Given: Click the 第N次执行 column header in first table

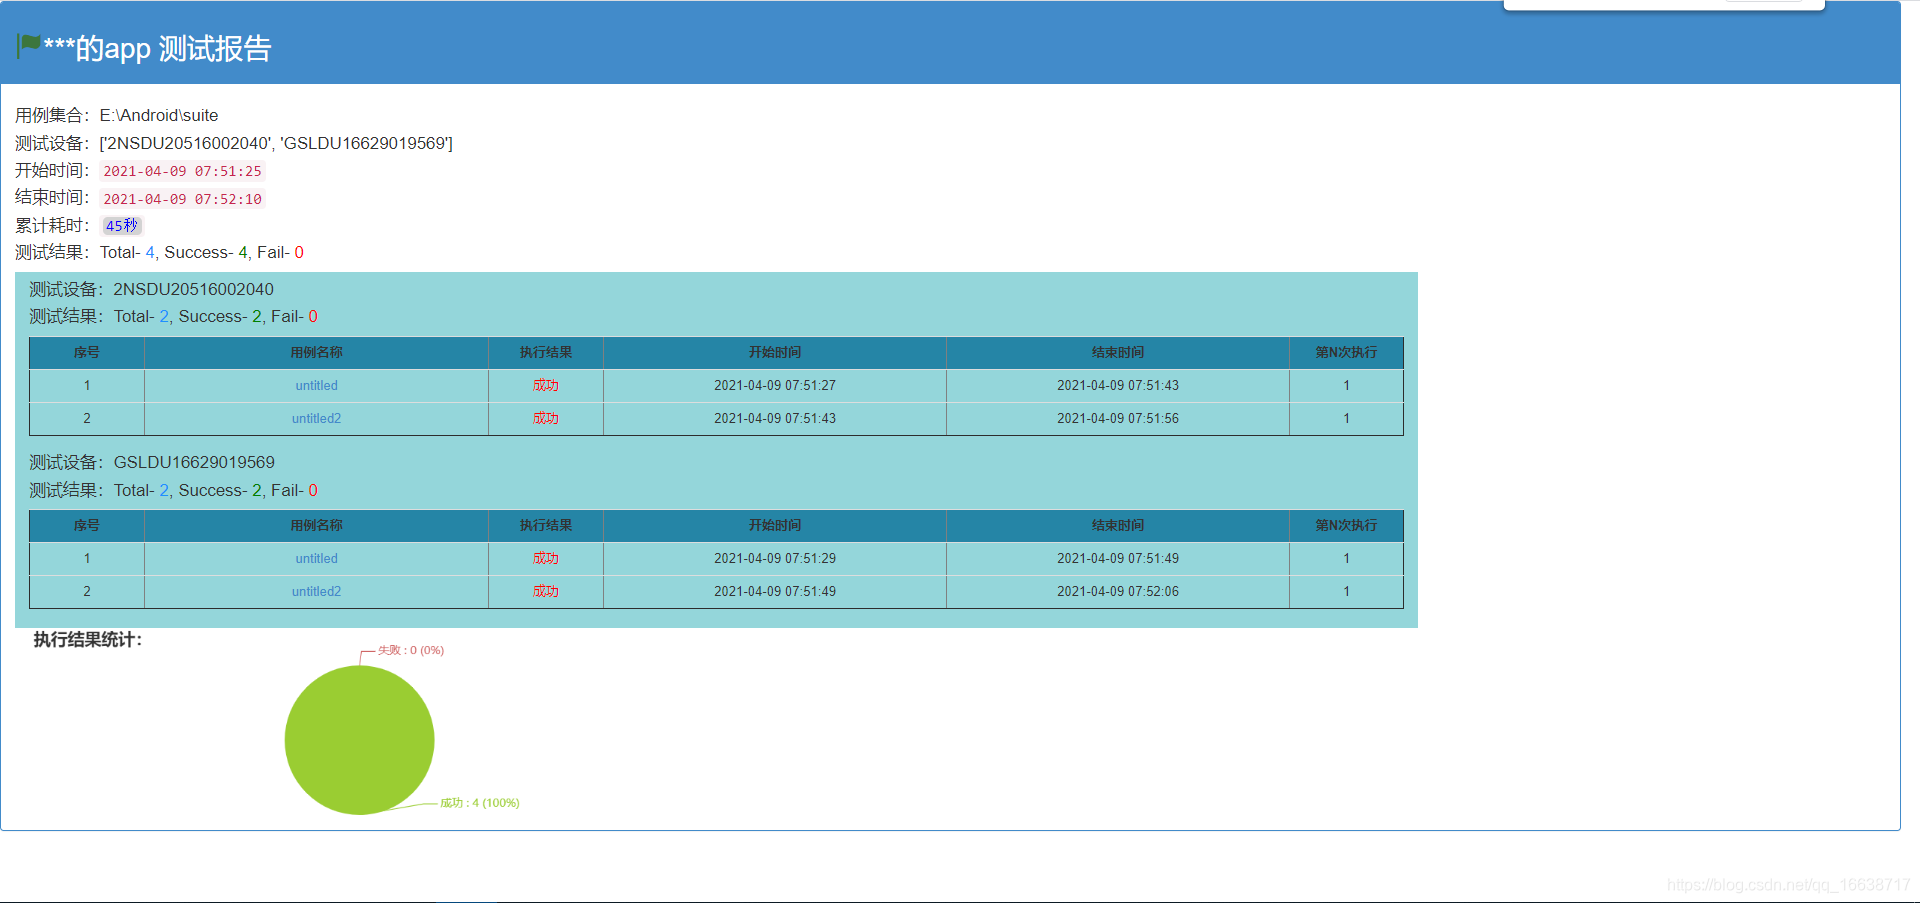Looking at the screenshot, I should point(1346,353).
